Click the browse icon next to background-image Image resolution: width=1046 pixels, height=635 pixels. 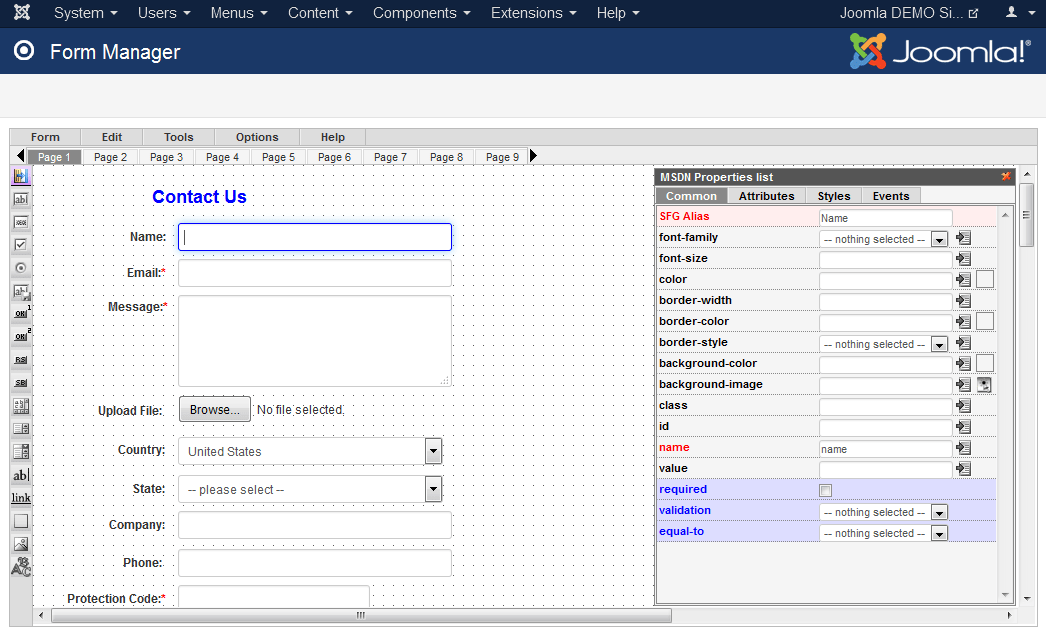pyautogui.click(x=984, y=385)
